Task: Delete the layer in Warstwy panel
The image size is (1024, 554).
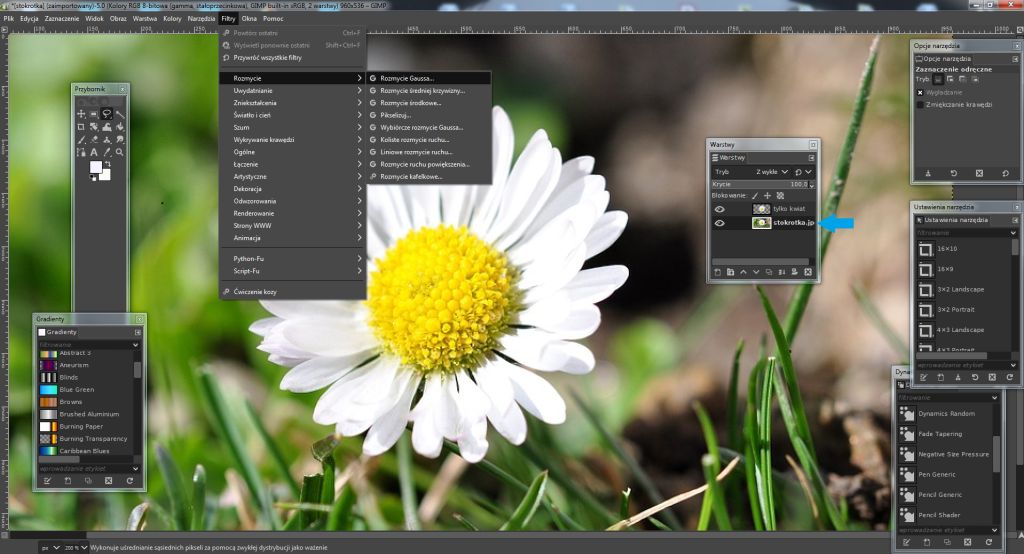Action: (808, 272)
